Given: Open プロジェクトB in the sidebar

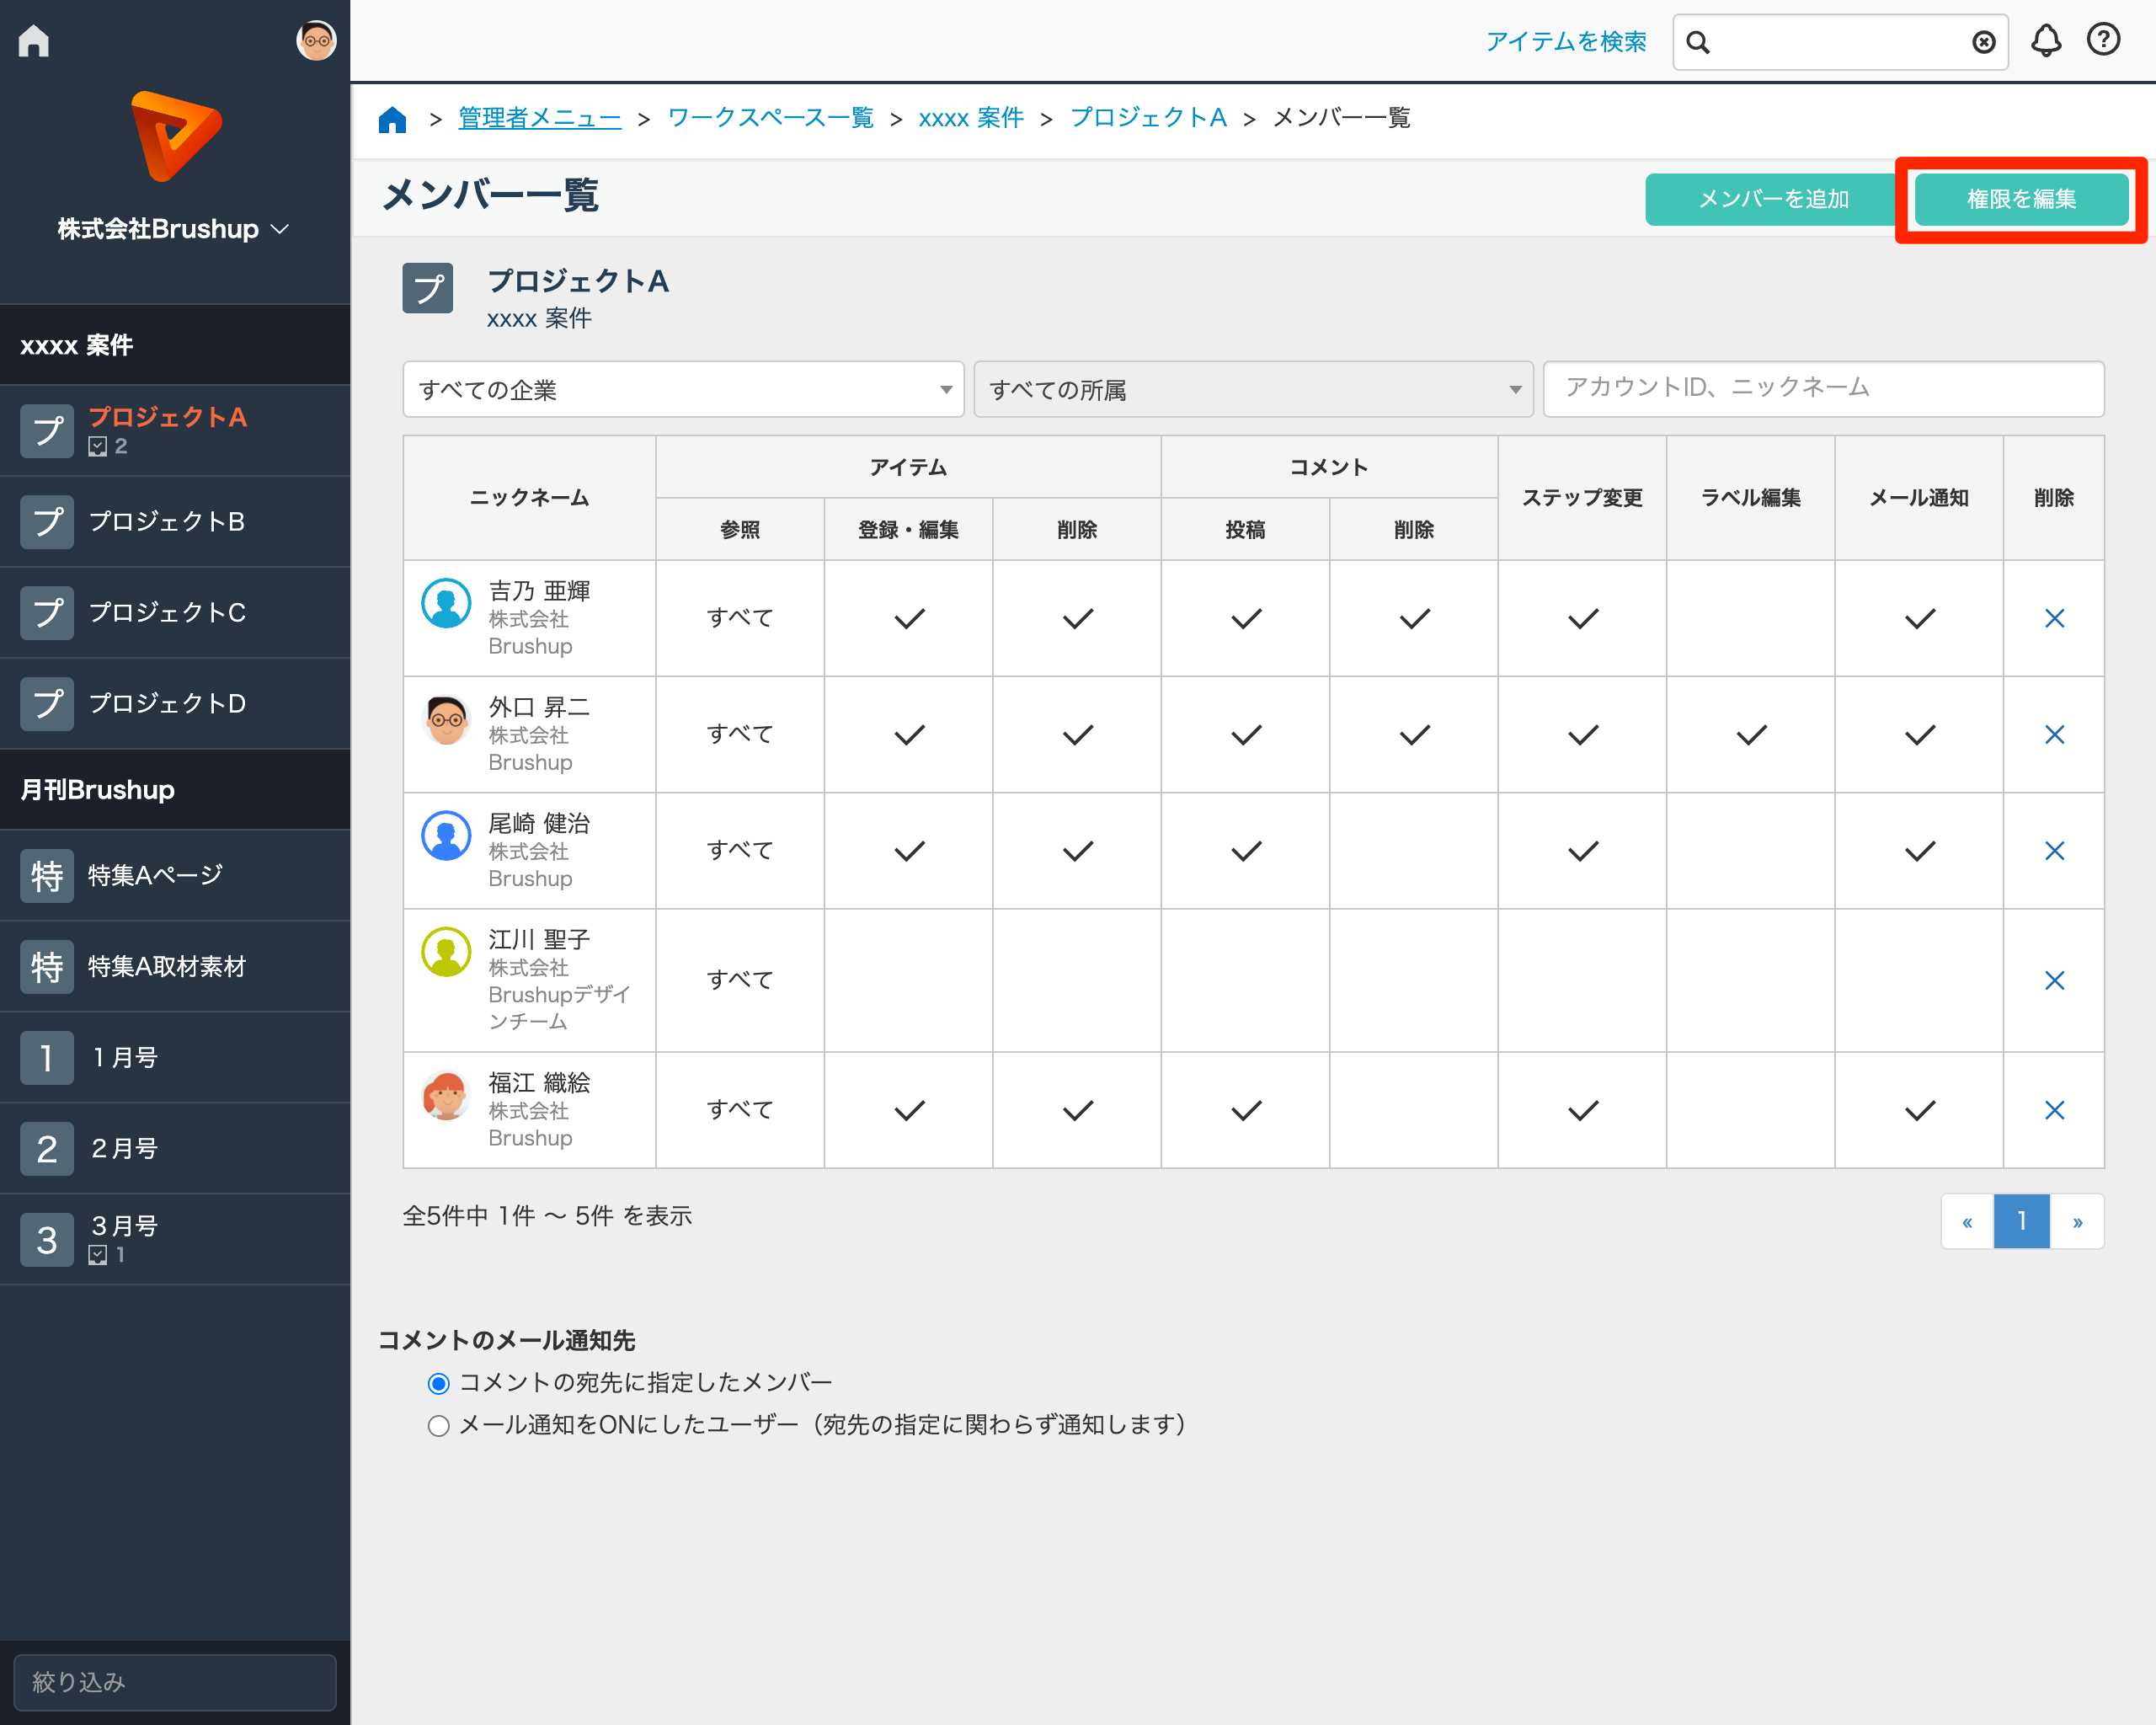Looking at the screenshot, I should [166, 521].
